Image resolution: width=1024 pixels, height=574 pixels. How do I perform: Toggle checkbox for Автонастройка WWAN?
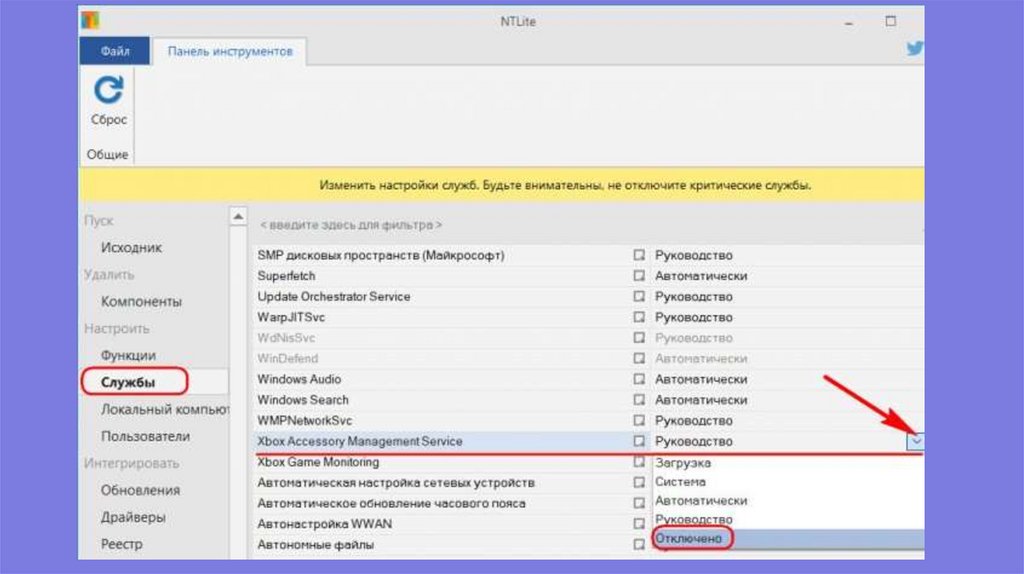639,524
